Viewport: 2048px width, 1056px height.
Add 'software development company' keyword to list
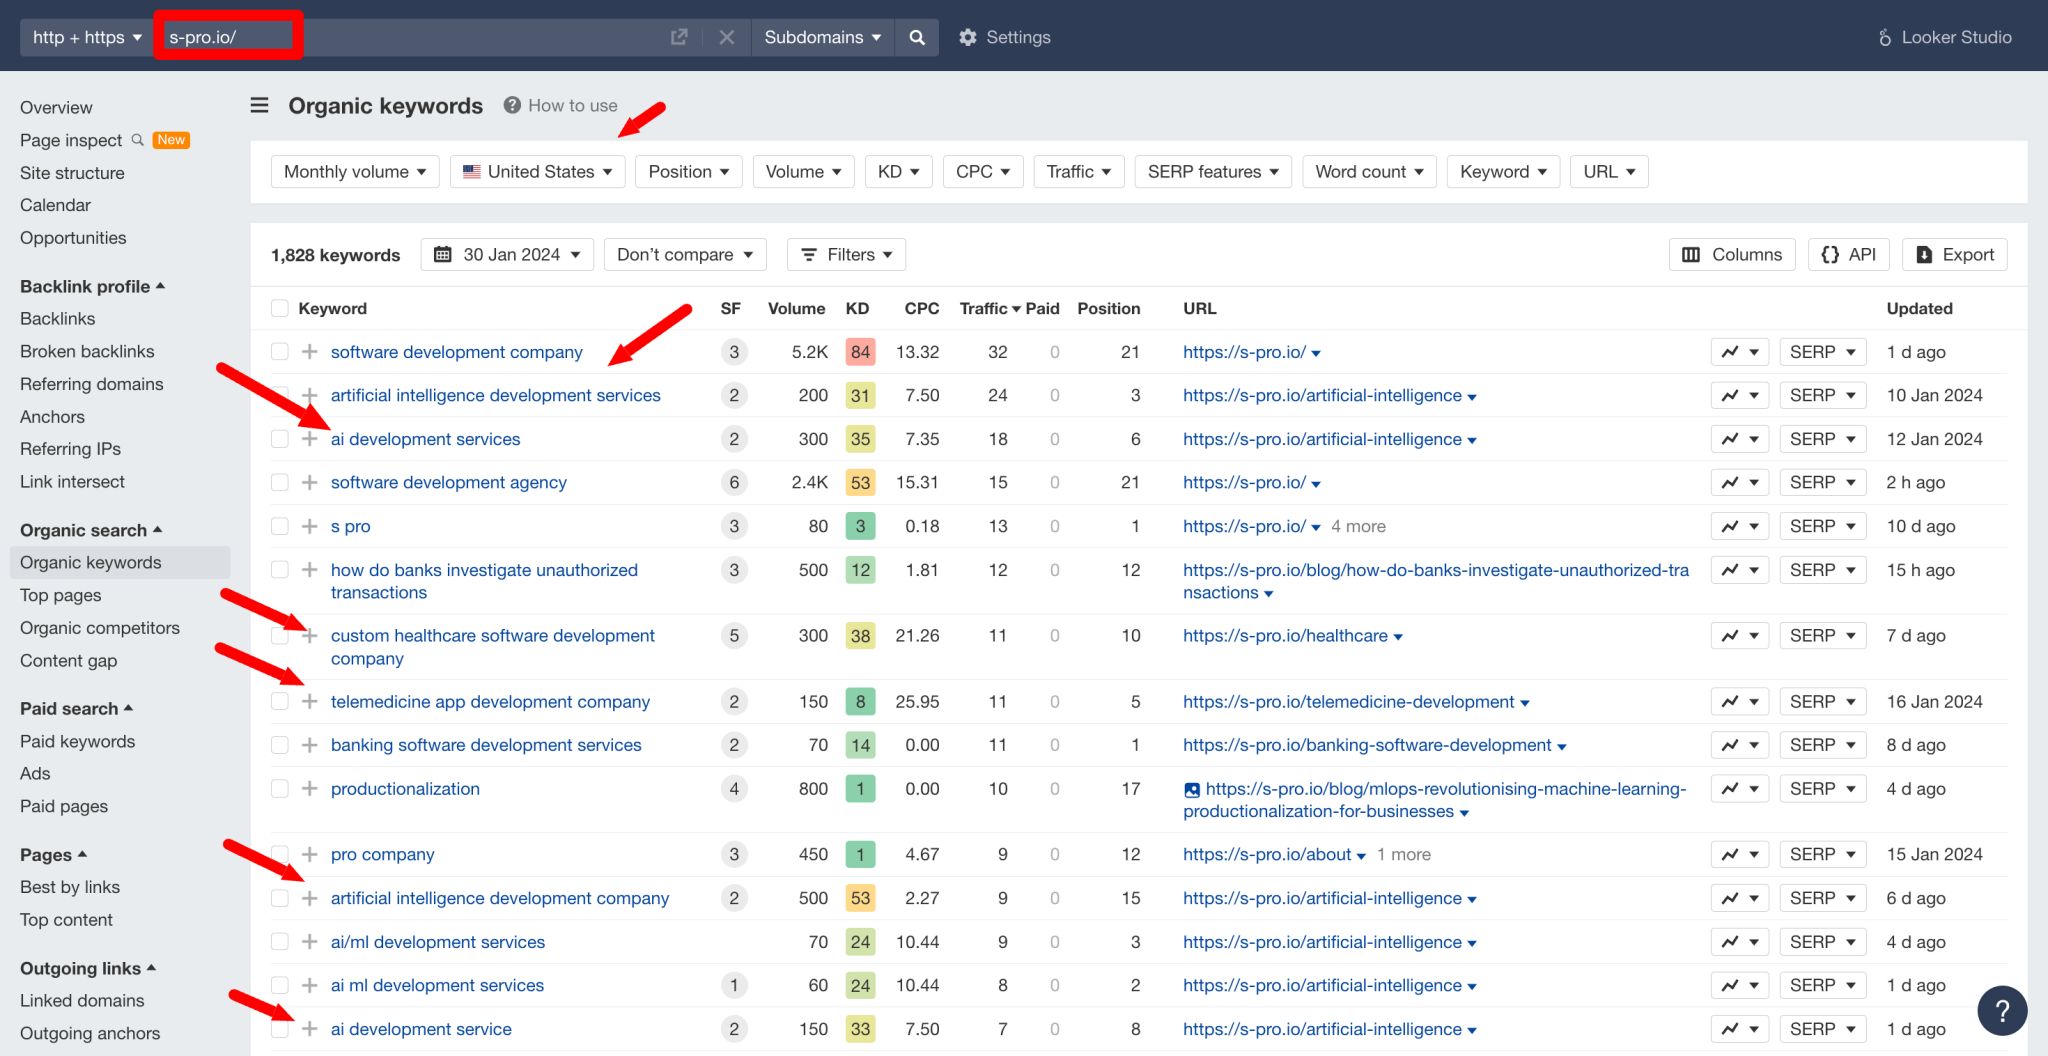click(310, 352)
